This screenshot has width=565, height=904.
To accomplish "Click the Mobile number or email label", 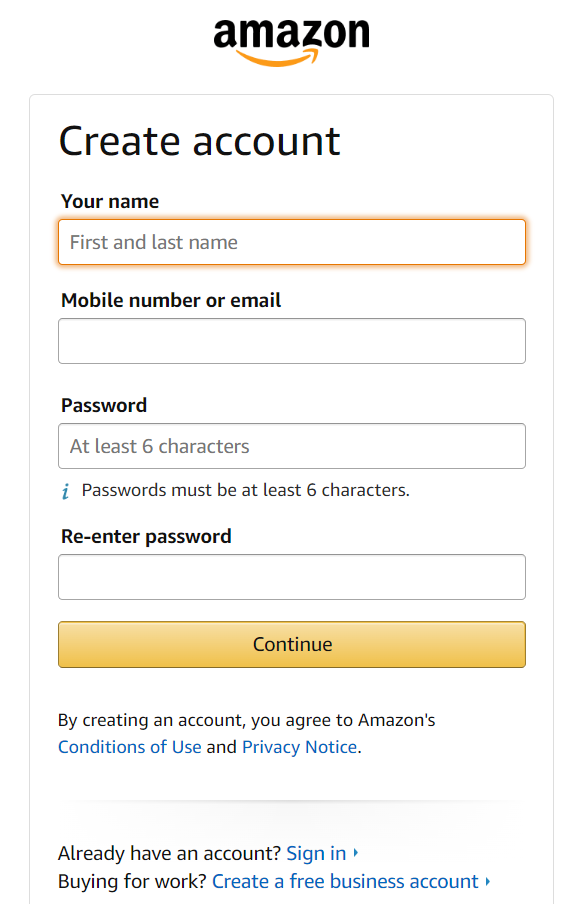I will coord(171,300).
